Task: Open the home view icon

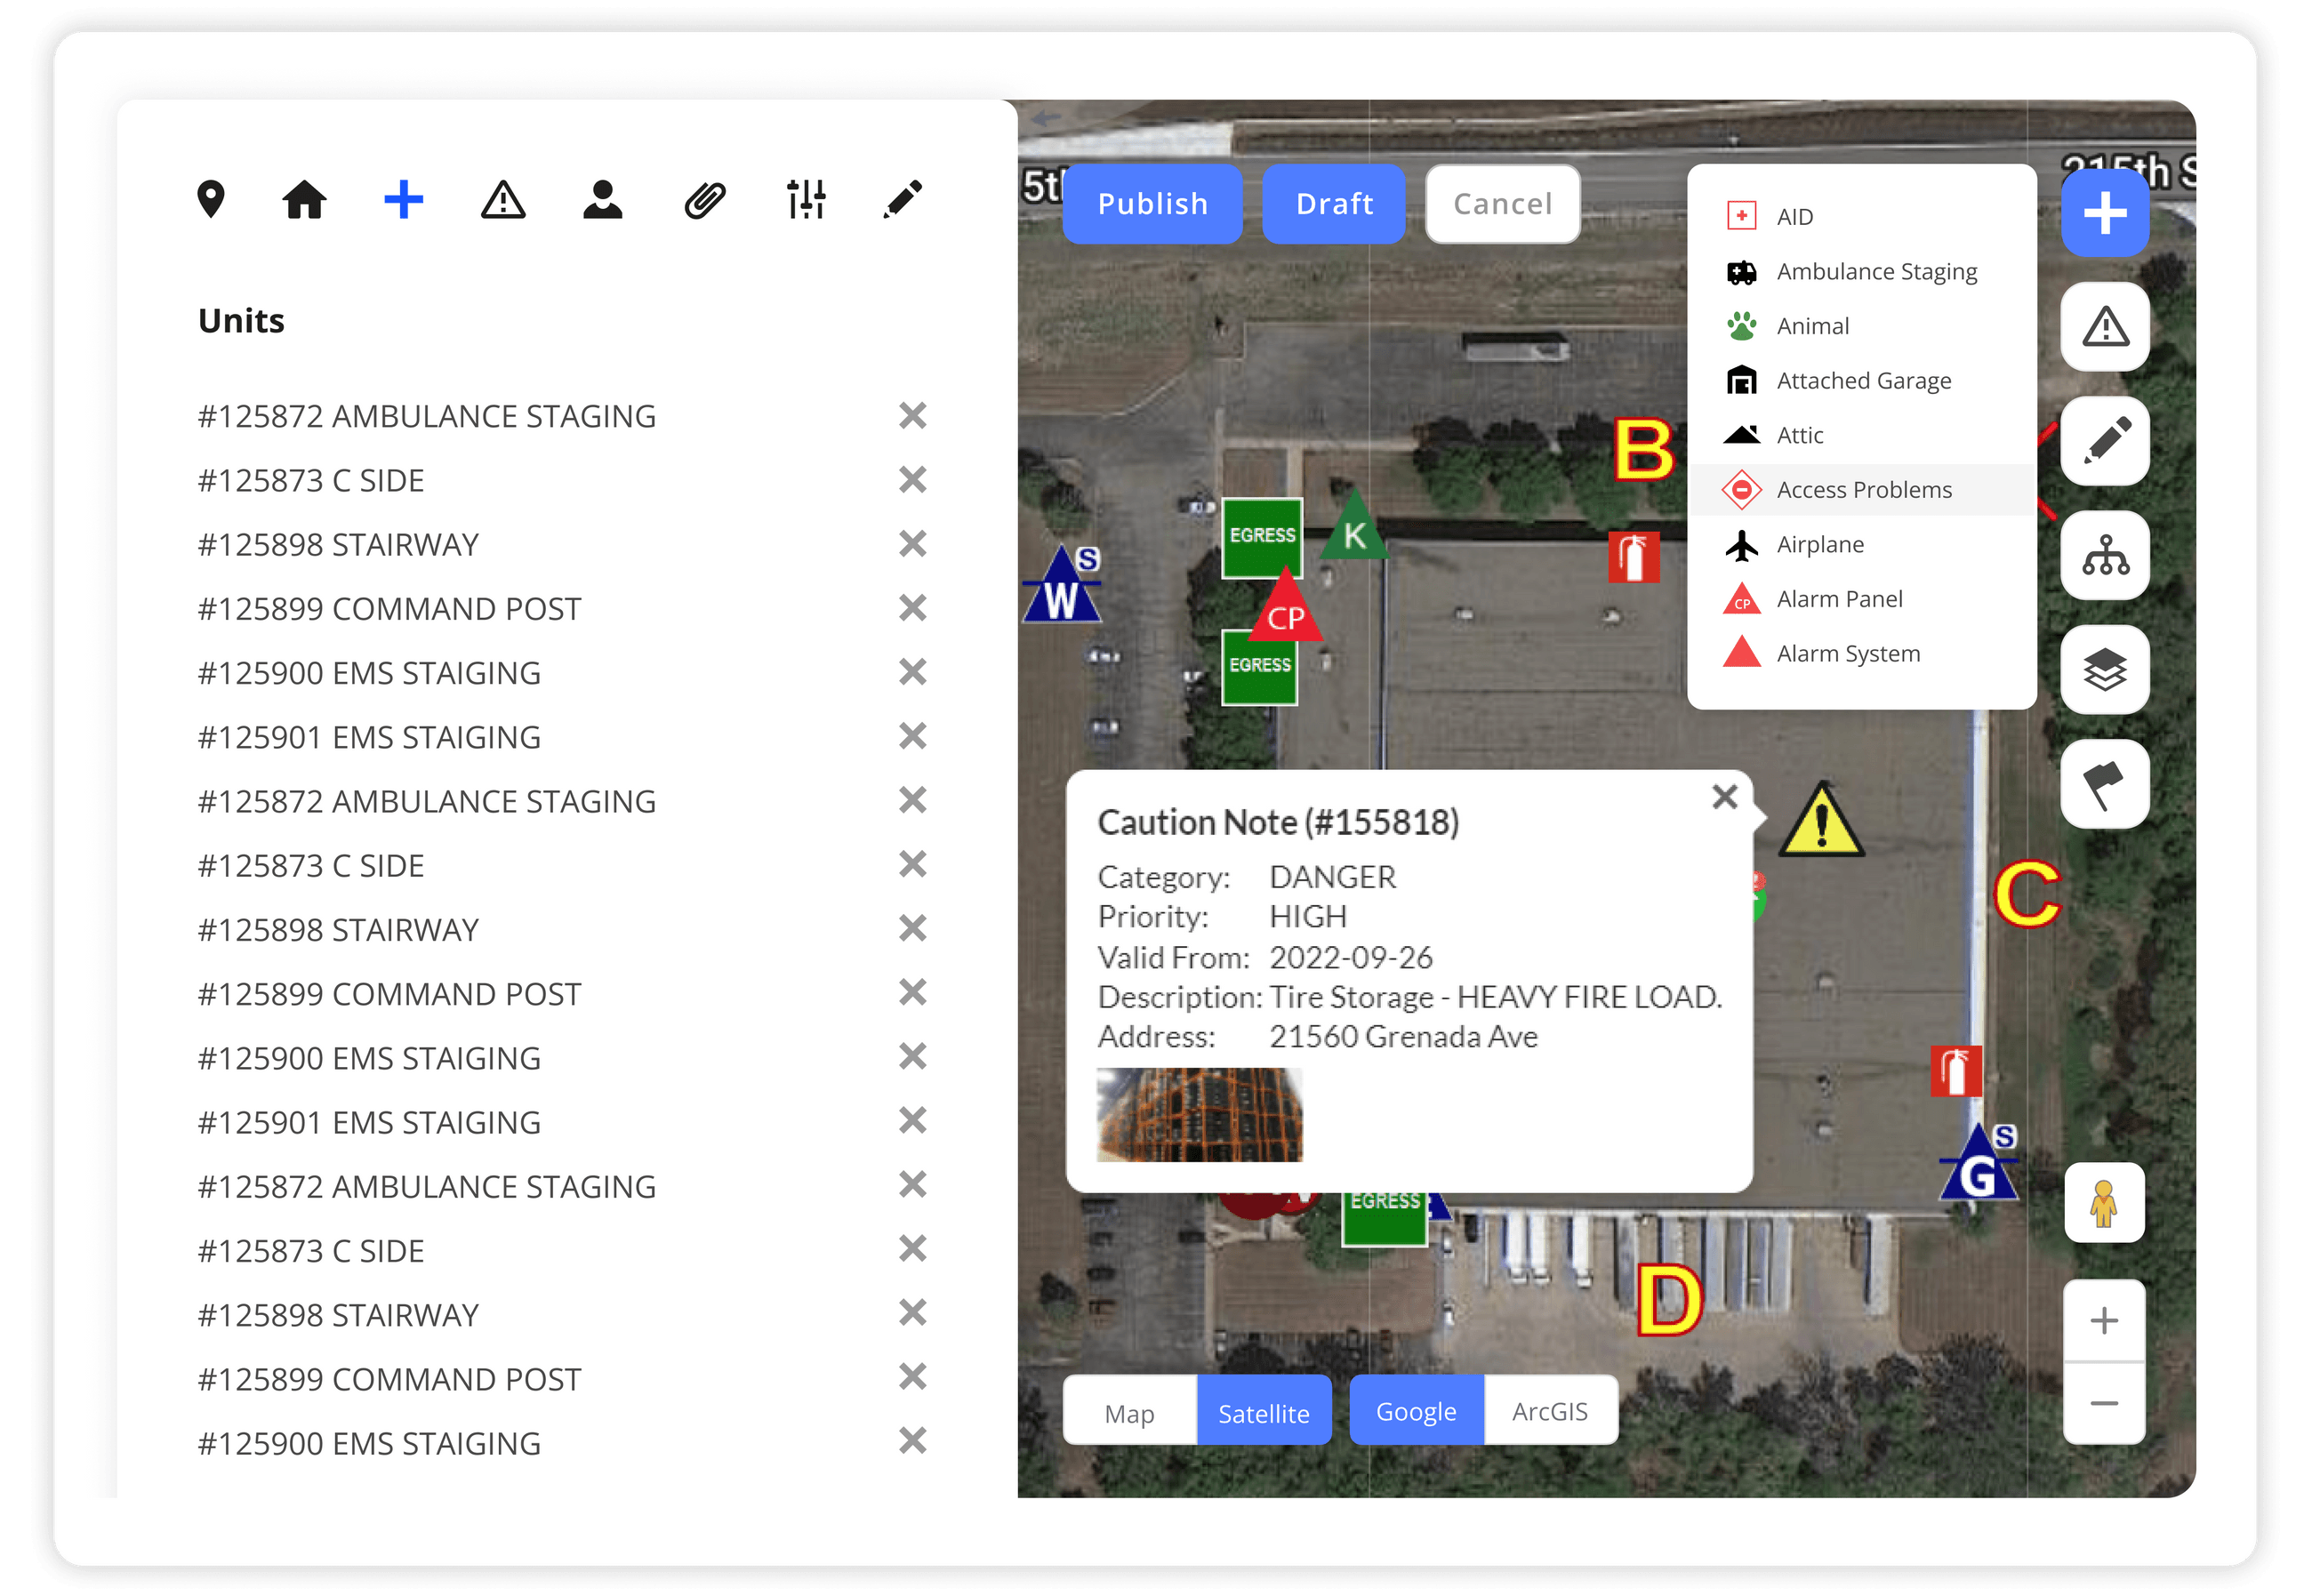Action: click(x=304, y=200)
